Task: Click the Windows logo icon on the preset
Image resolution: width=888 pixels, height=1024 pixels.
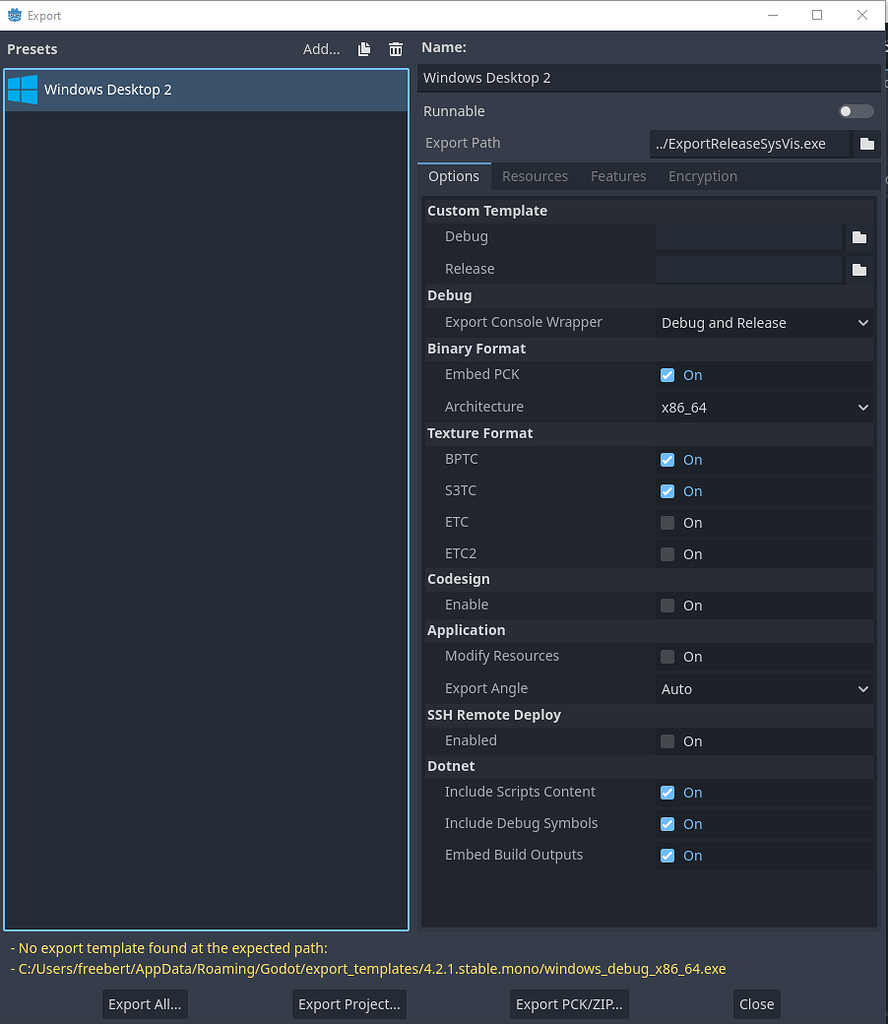Action: (x=22, y=89)
